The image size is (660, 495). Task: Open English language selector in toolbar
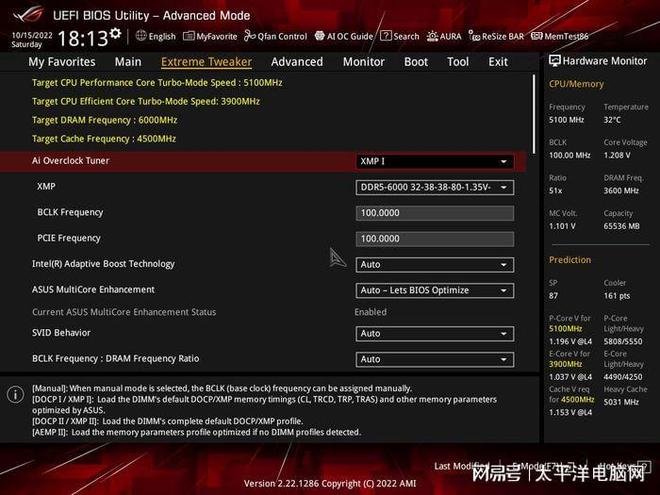pos(155,36)
